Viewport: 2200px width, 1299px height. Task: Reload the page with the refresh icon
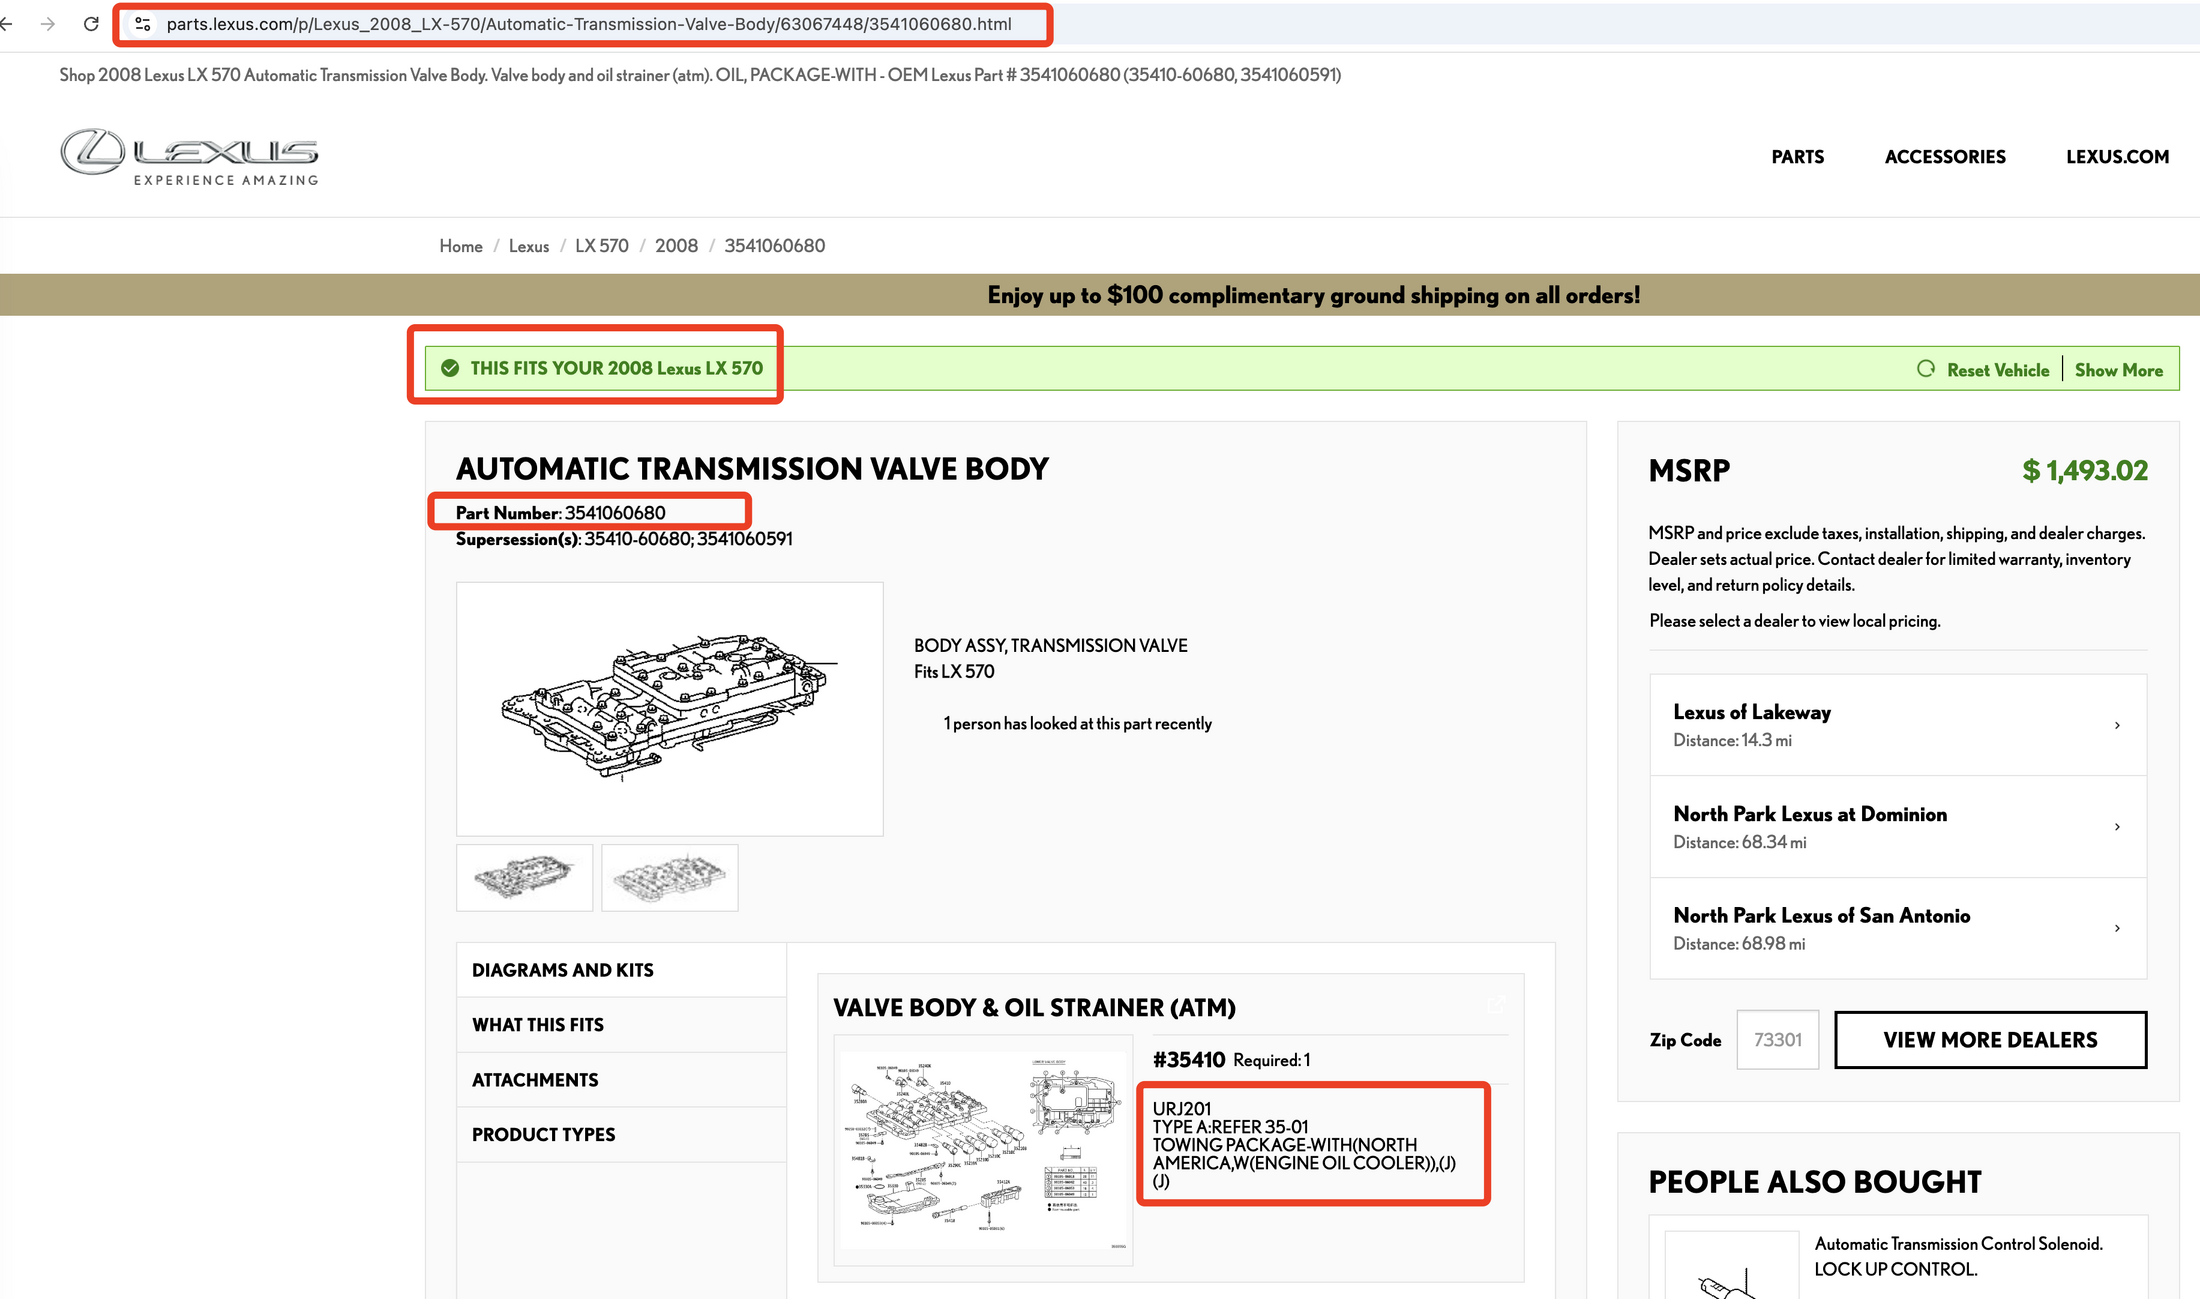click(91, 24)
